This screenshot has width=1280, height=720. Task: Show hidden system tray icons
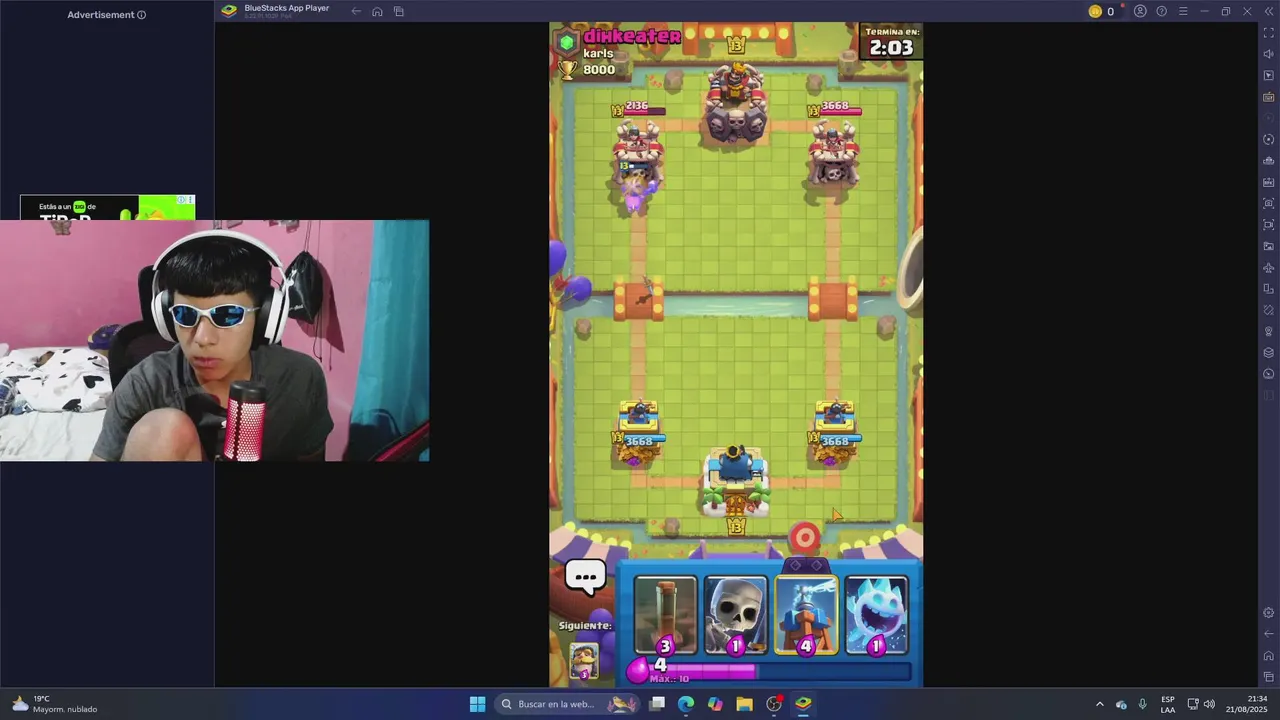tap(1099, 704)
